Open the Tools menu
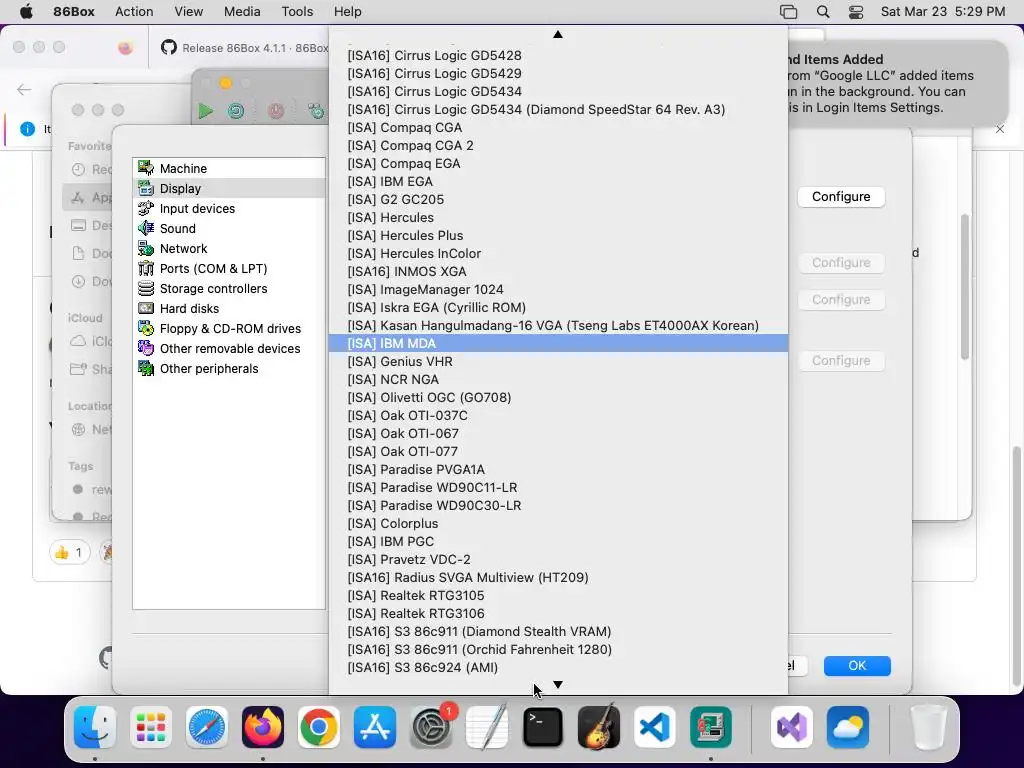This screenshot has width=1024, height=768. point(297,12)
